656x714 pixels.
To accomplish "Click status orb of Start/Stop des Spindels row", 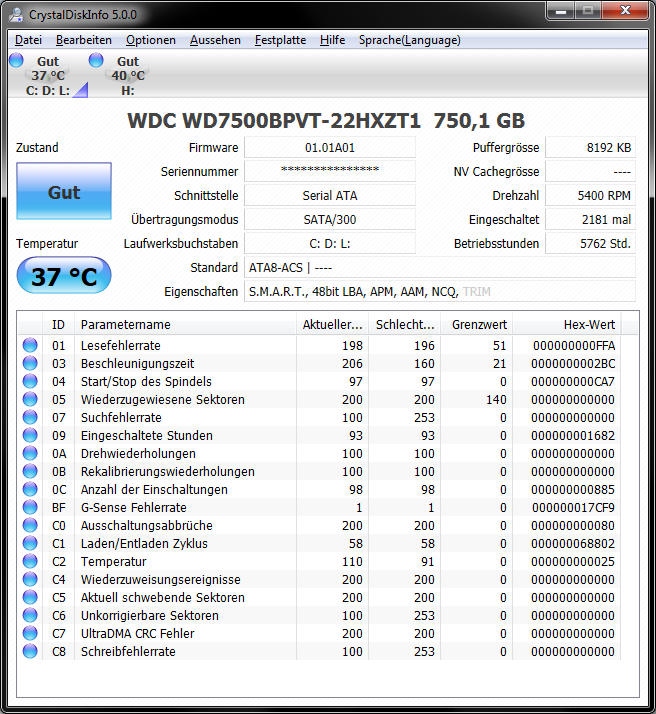I will [30, 381].
